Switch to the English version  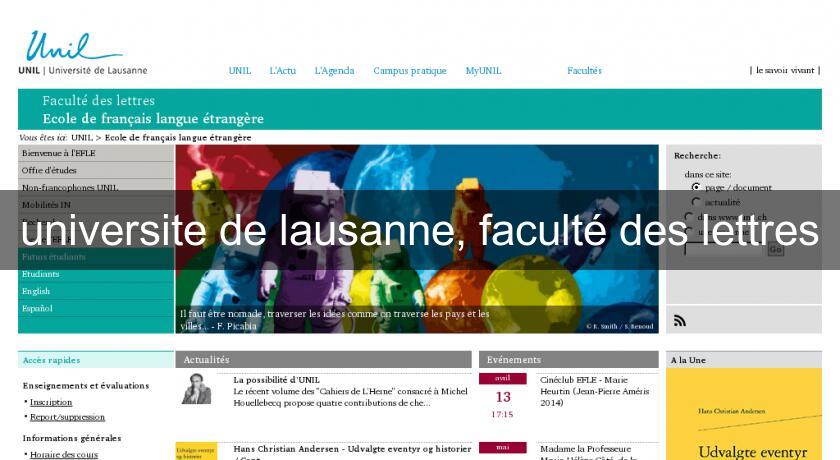click(x=96, y=291)
